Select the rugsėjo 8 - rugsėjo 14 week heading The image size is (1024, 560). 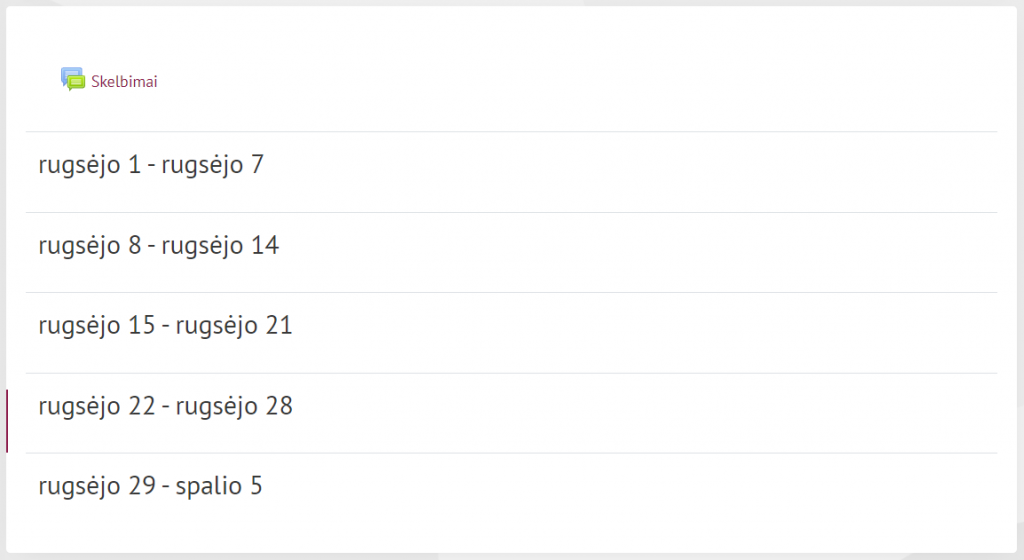[159, 246]
